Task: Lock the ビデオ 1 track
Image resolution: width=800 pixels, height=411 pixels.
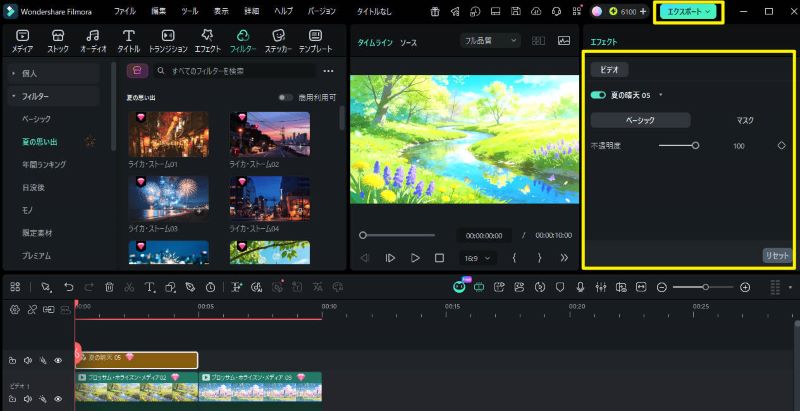Action: (12, 399)
